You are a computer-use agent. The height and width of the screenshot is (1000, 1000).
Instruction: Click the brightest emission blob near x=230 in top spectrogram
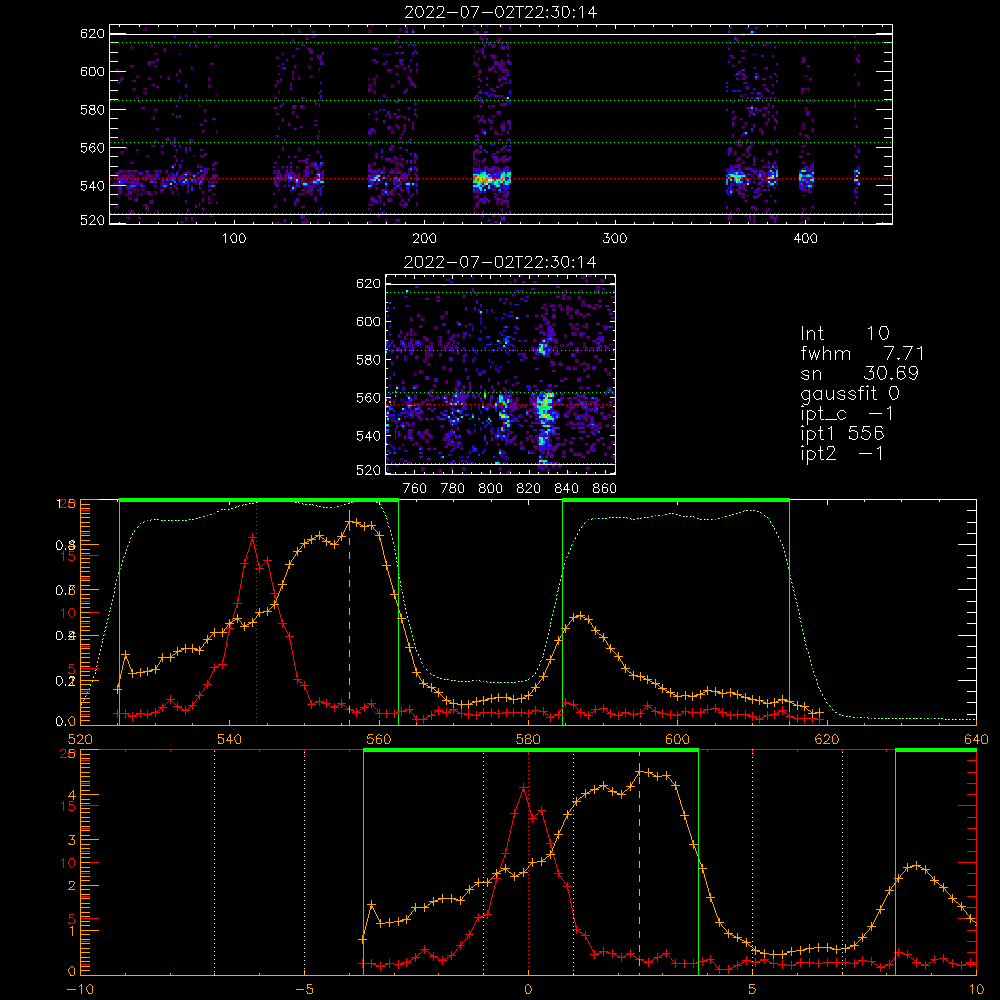tap(484, 180)
